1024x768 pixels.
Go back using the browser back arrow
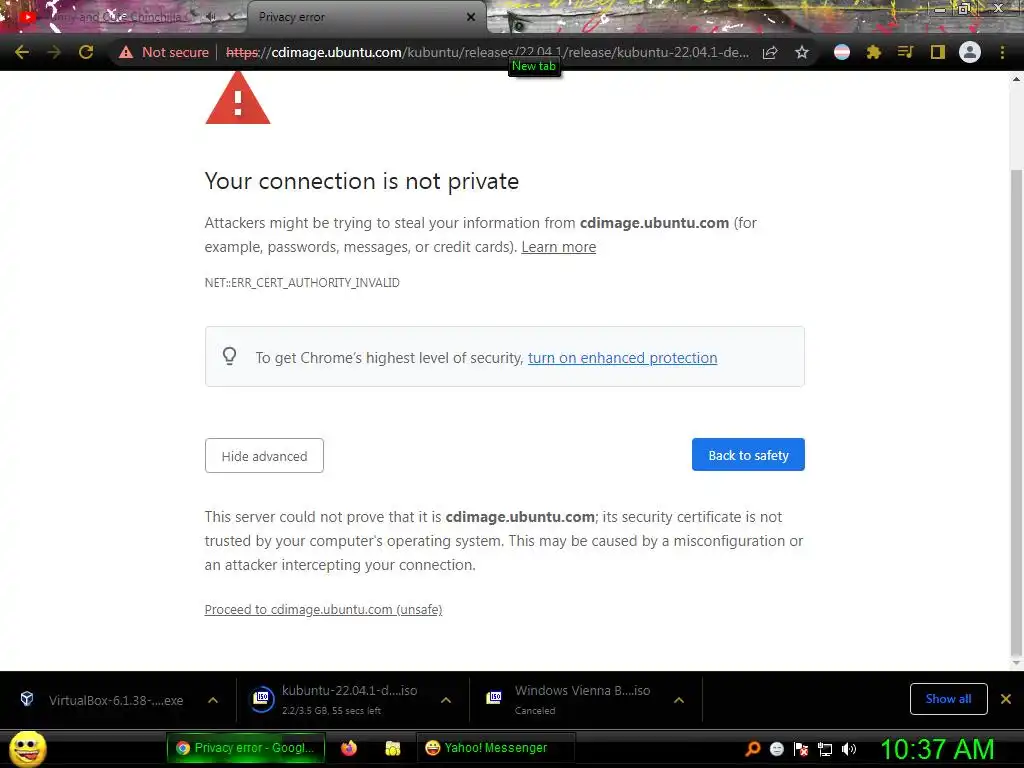pyautogui.click(x=22, y=52)
